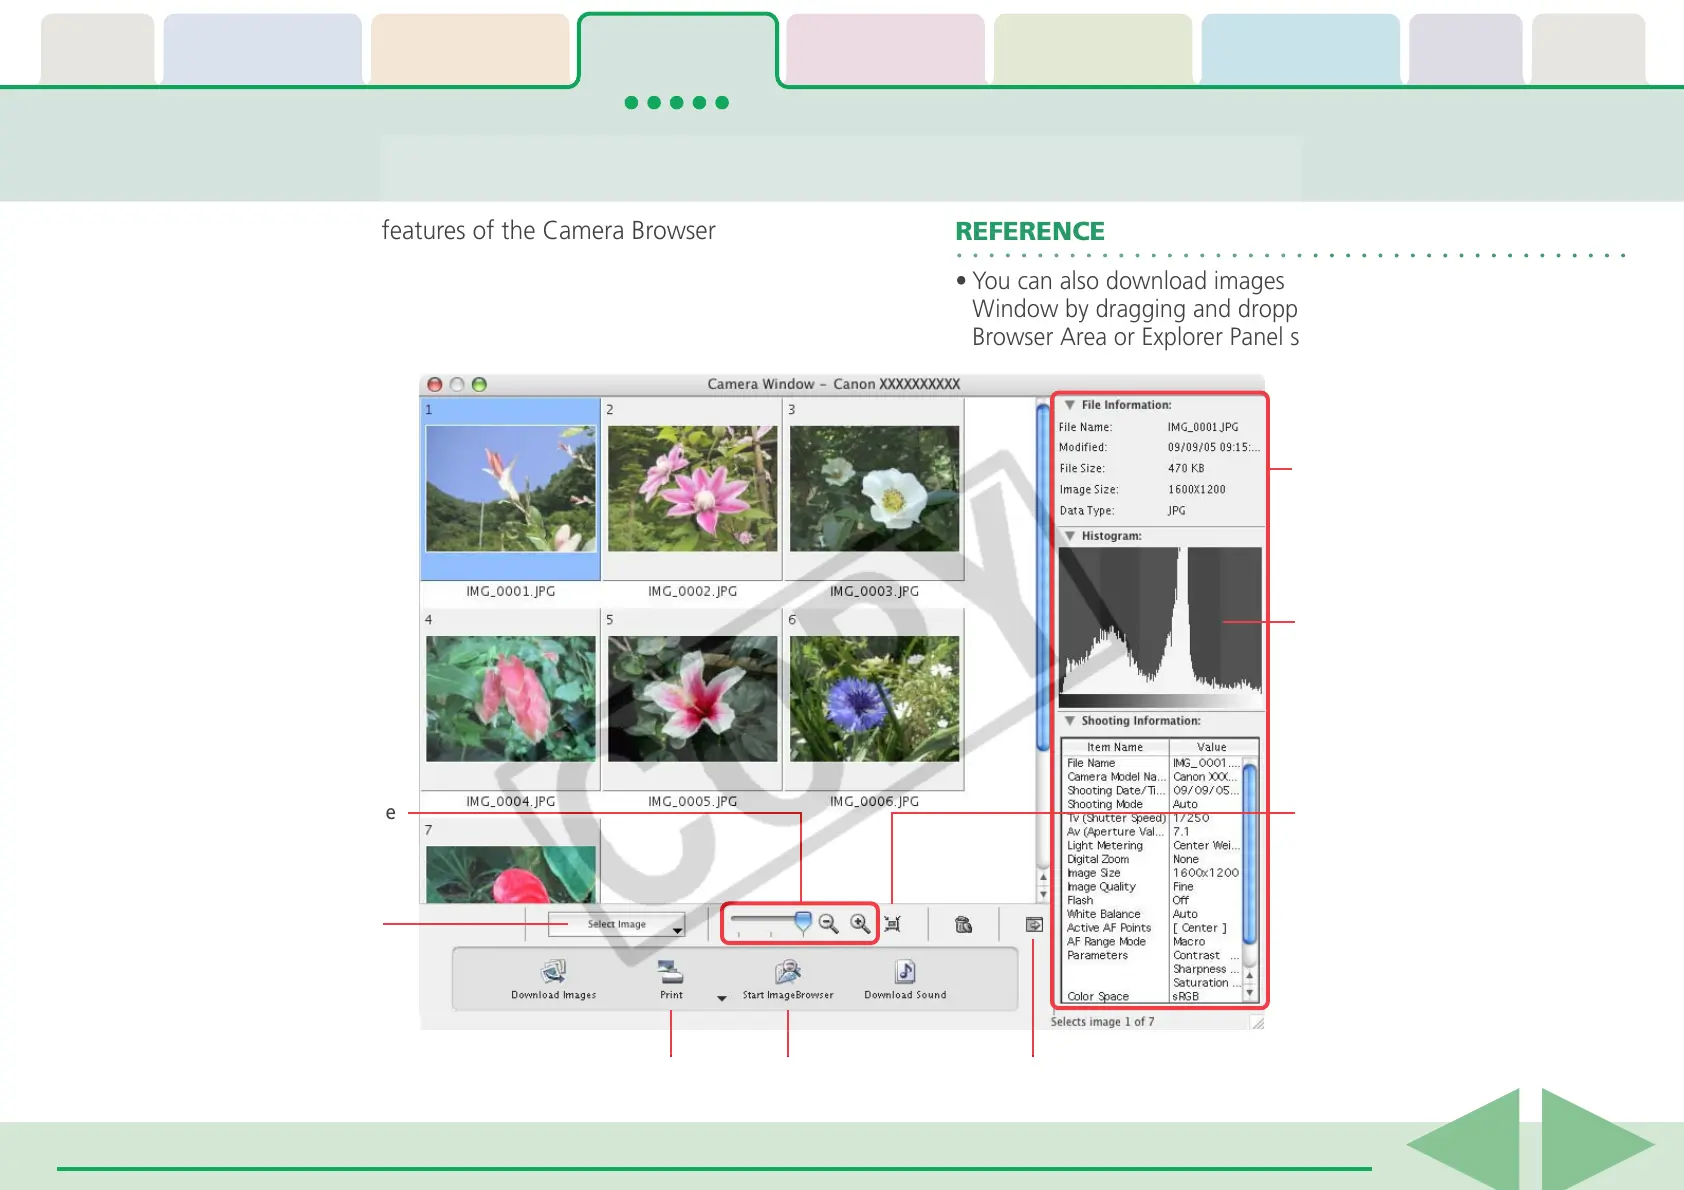Click the browser area scroll down arrow
1684x1190 pixels.
(1043, 895)
